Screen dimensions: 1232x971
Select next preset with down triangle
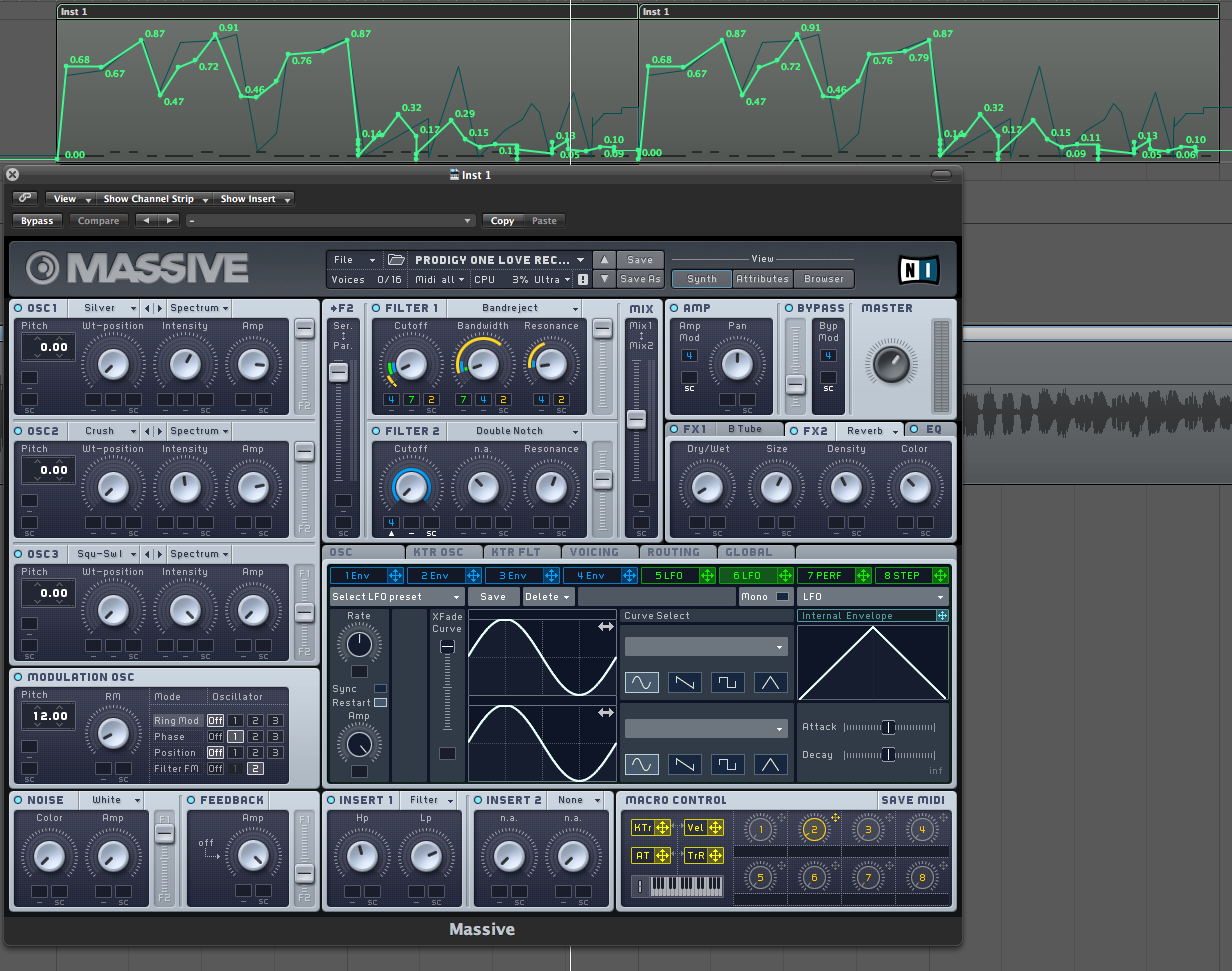[x=604, y=279]
